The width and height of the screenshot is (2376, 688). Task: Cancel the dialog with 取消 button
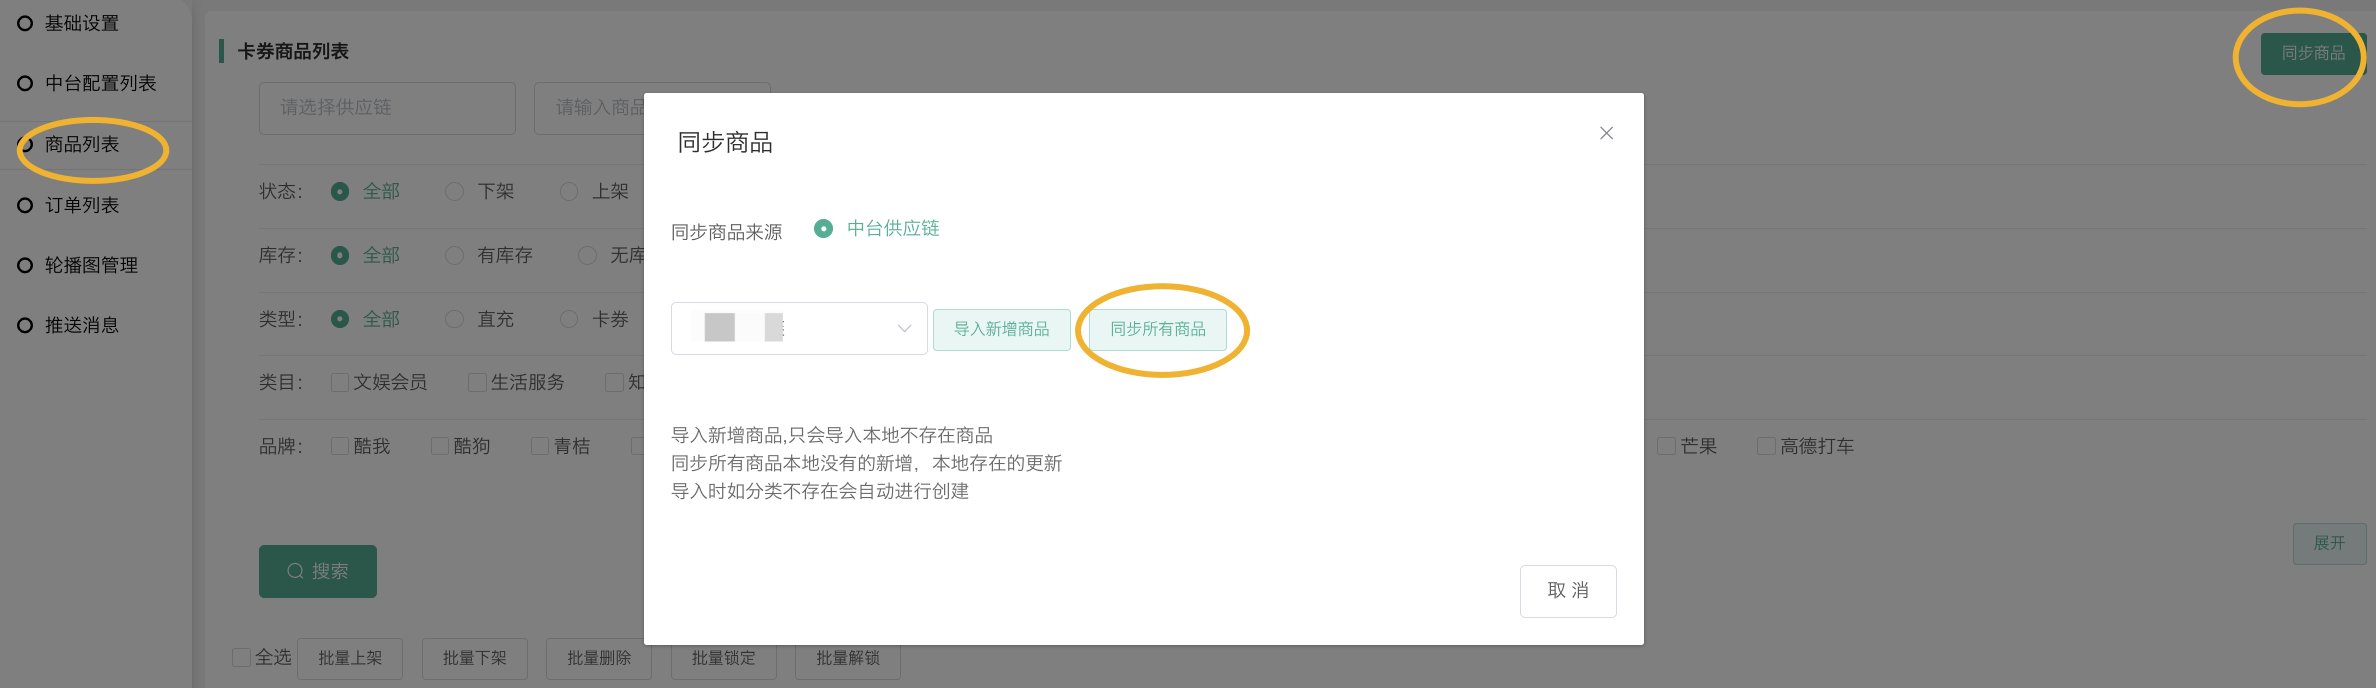(1567, 591)
